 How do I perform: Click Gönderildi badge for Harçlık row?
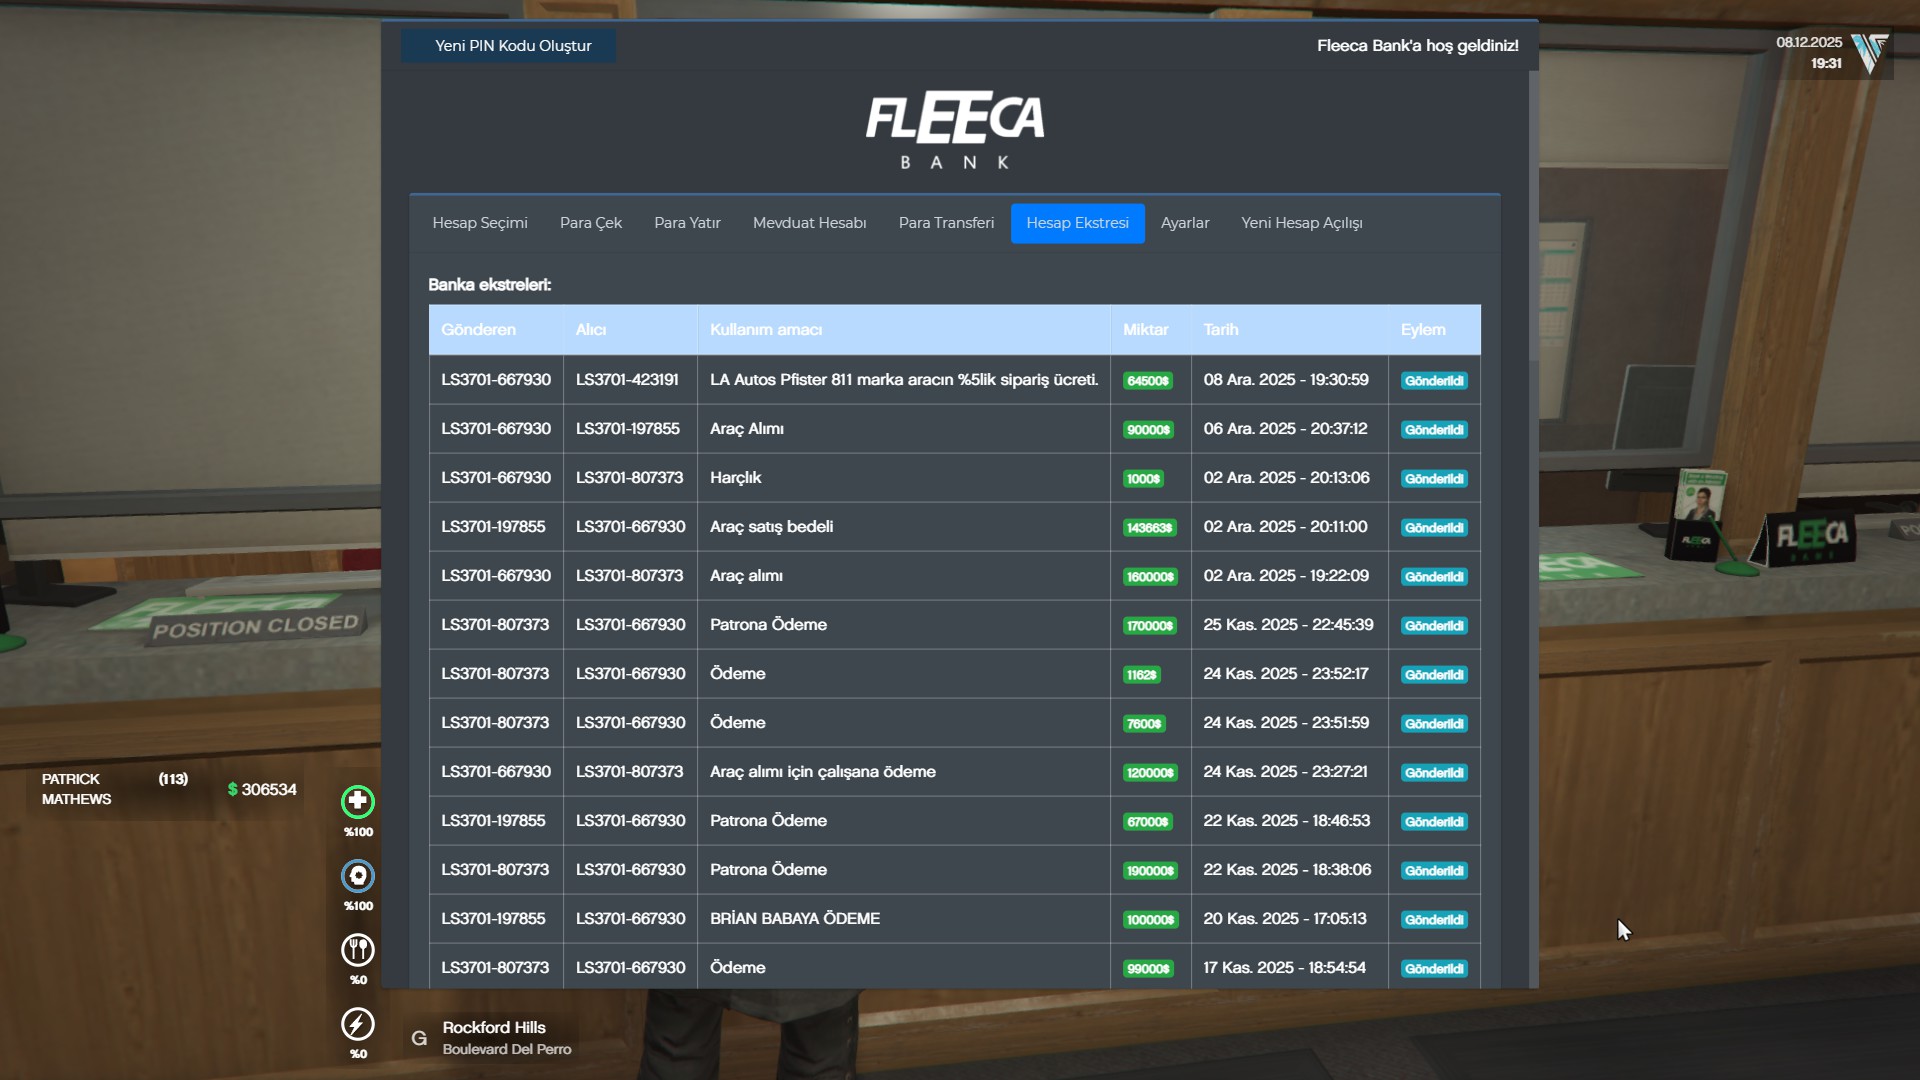point(1434,479)
